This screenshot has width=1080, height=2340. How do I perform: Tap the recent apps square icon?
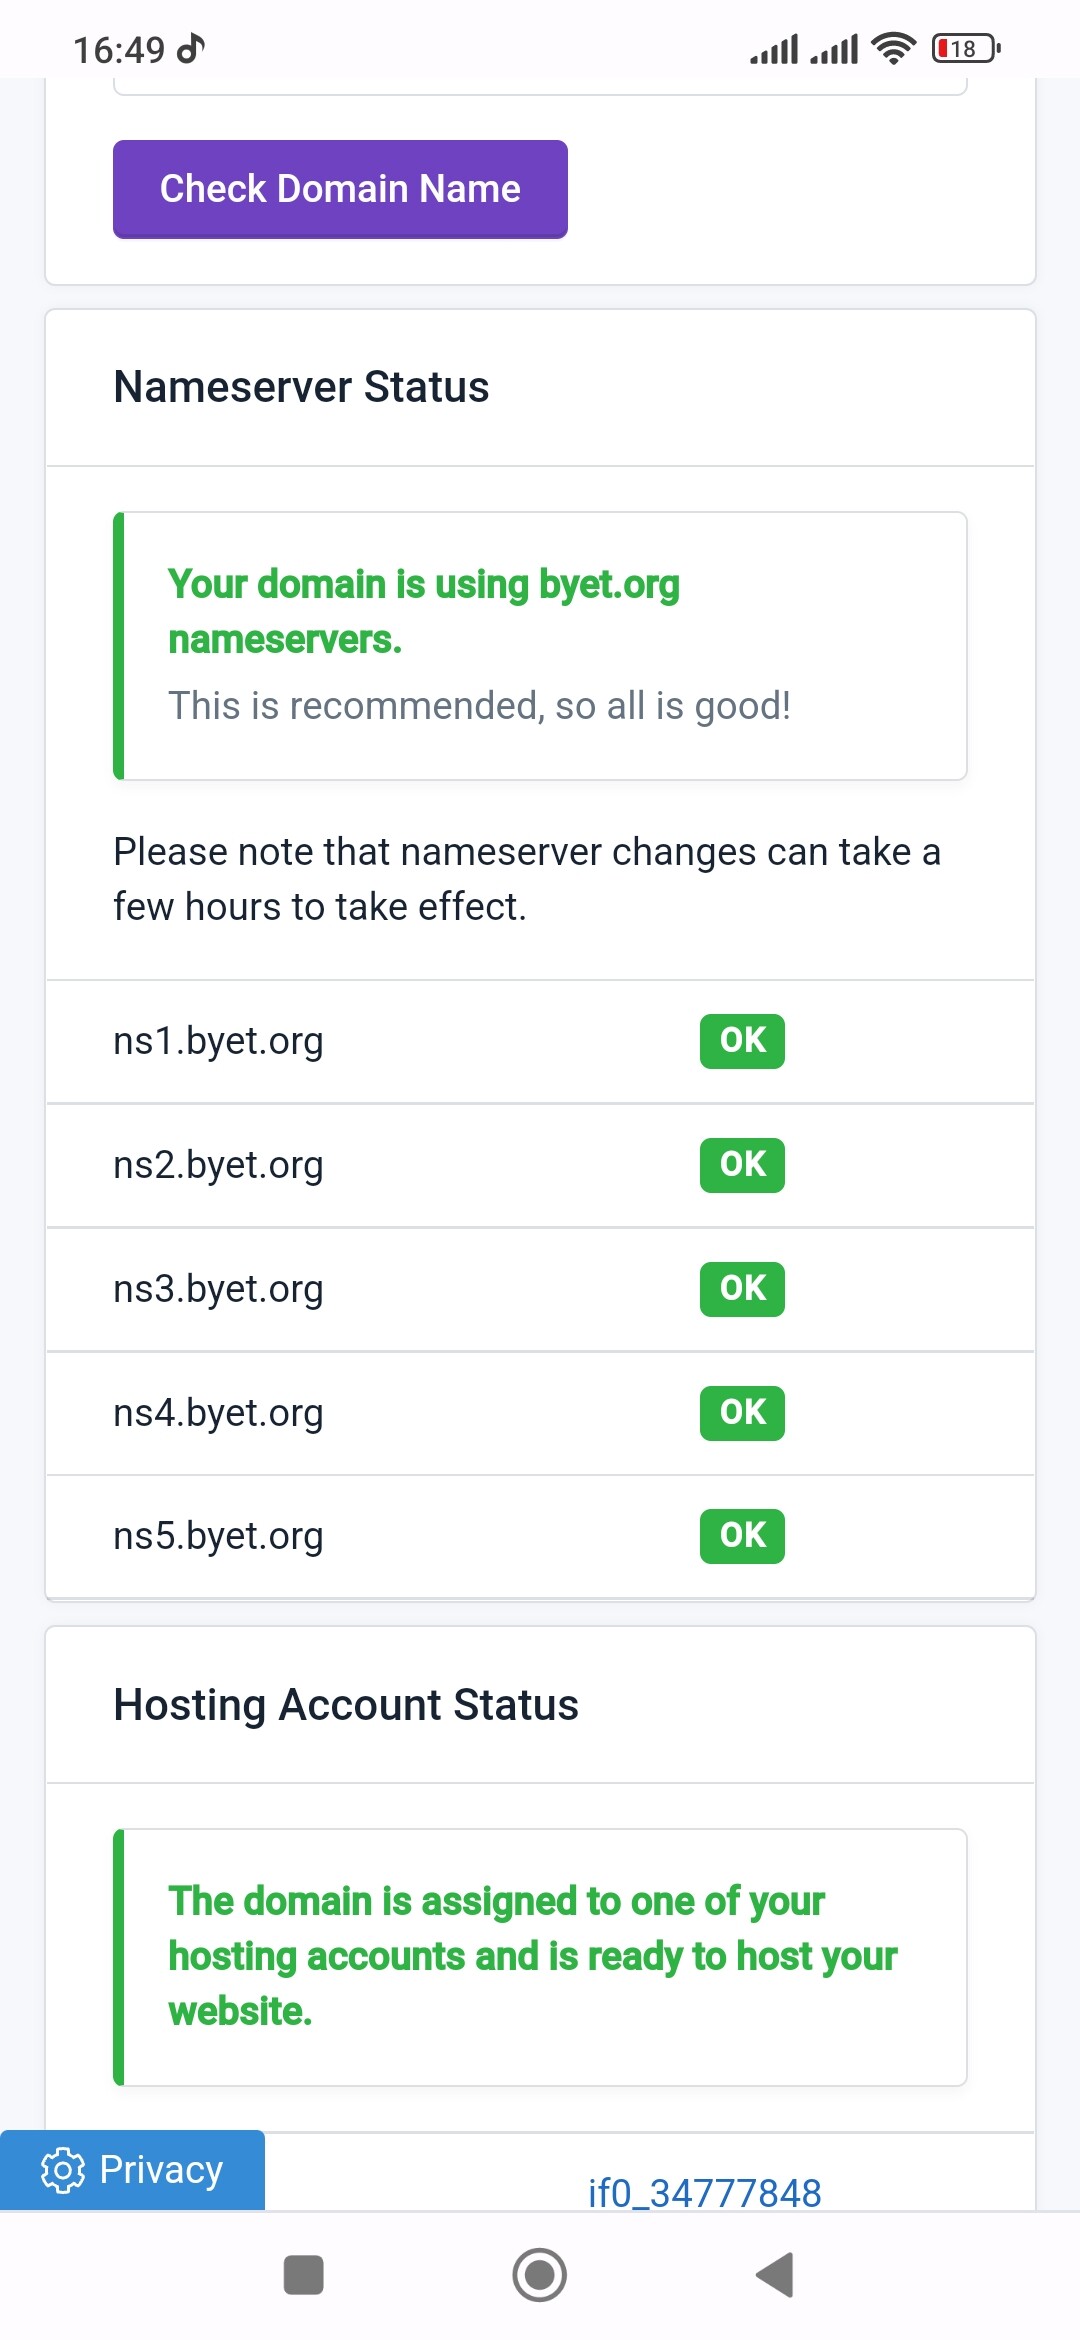click(303, 2275)
